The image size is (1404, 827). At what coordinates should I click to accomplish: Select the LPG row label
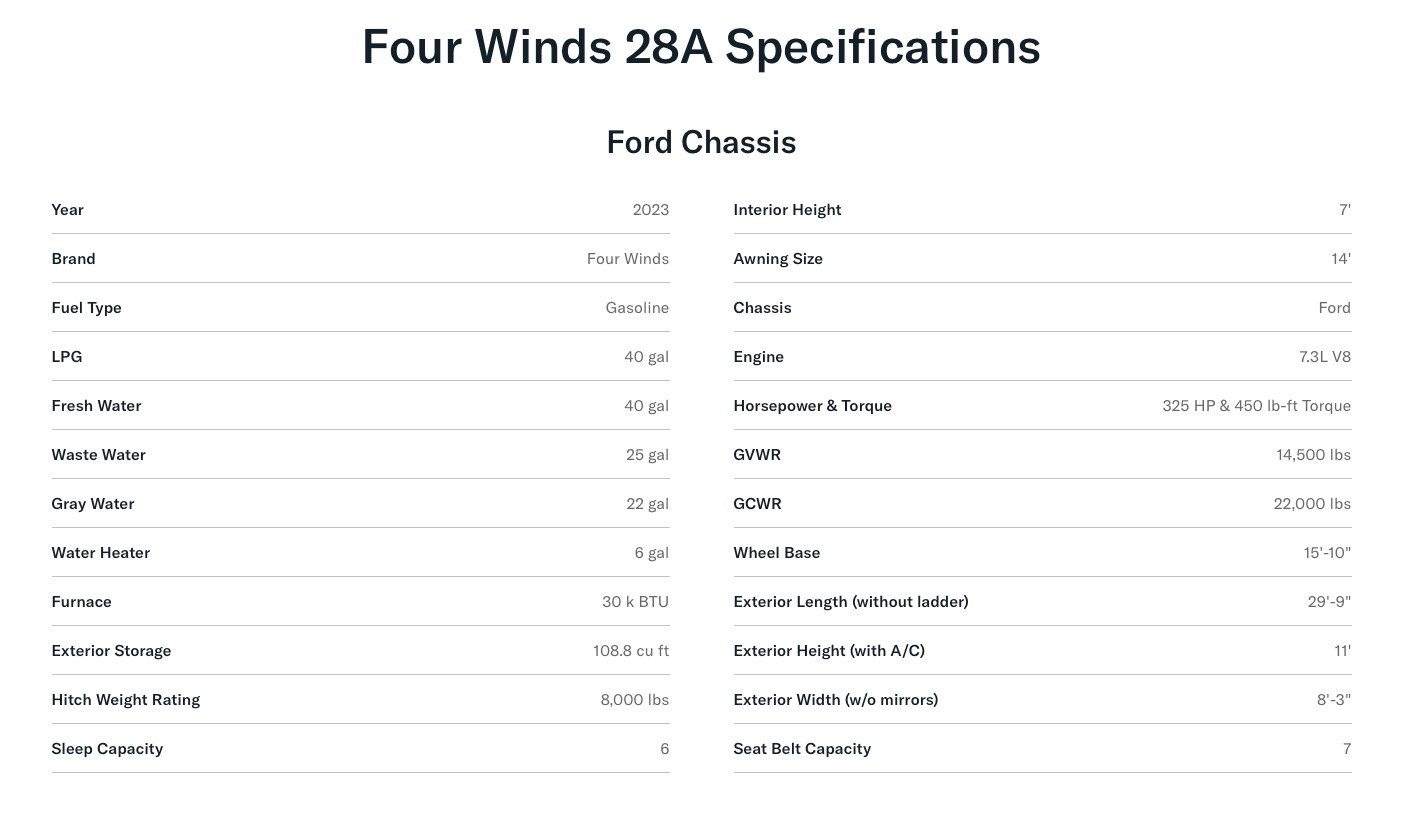point(67,357)
